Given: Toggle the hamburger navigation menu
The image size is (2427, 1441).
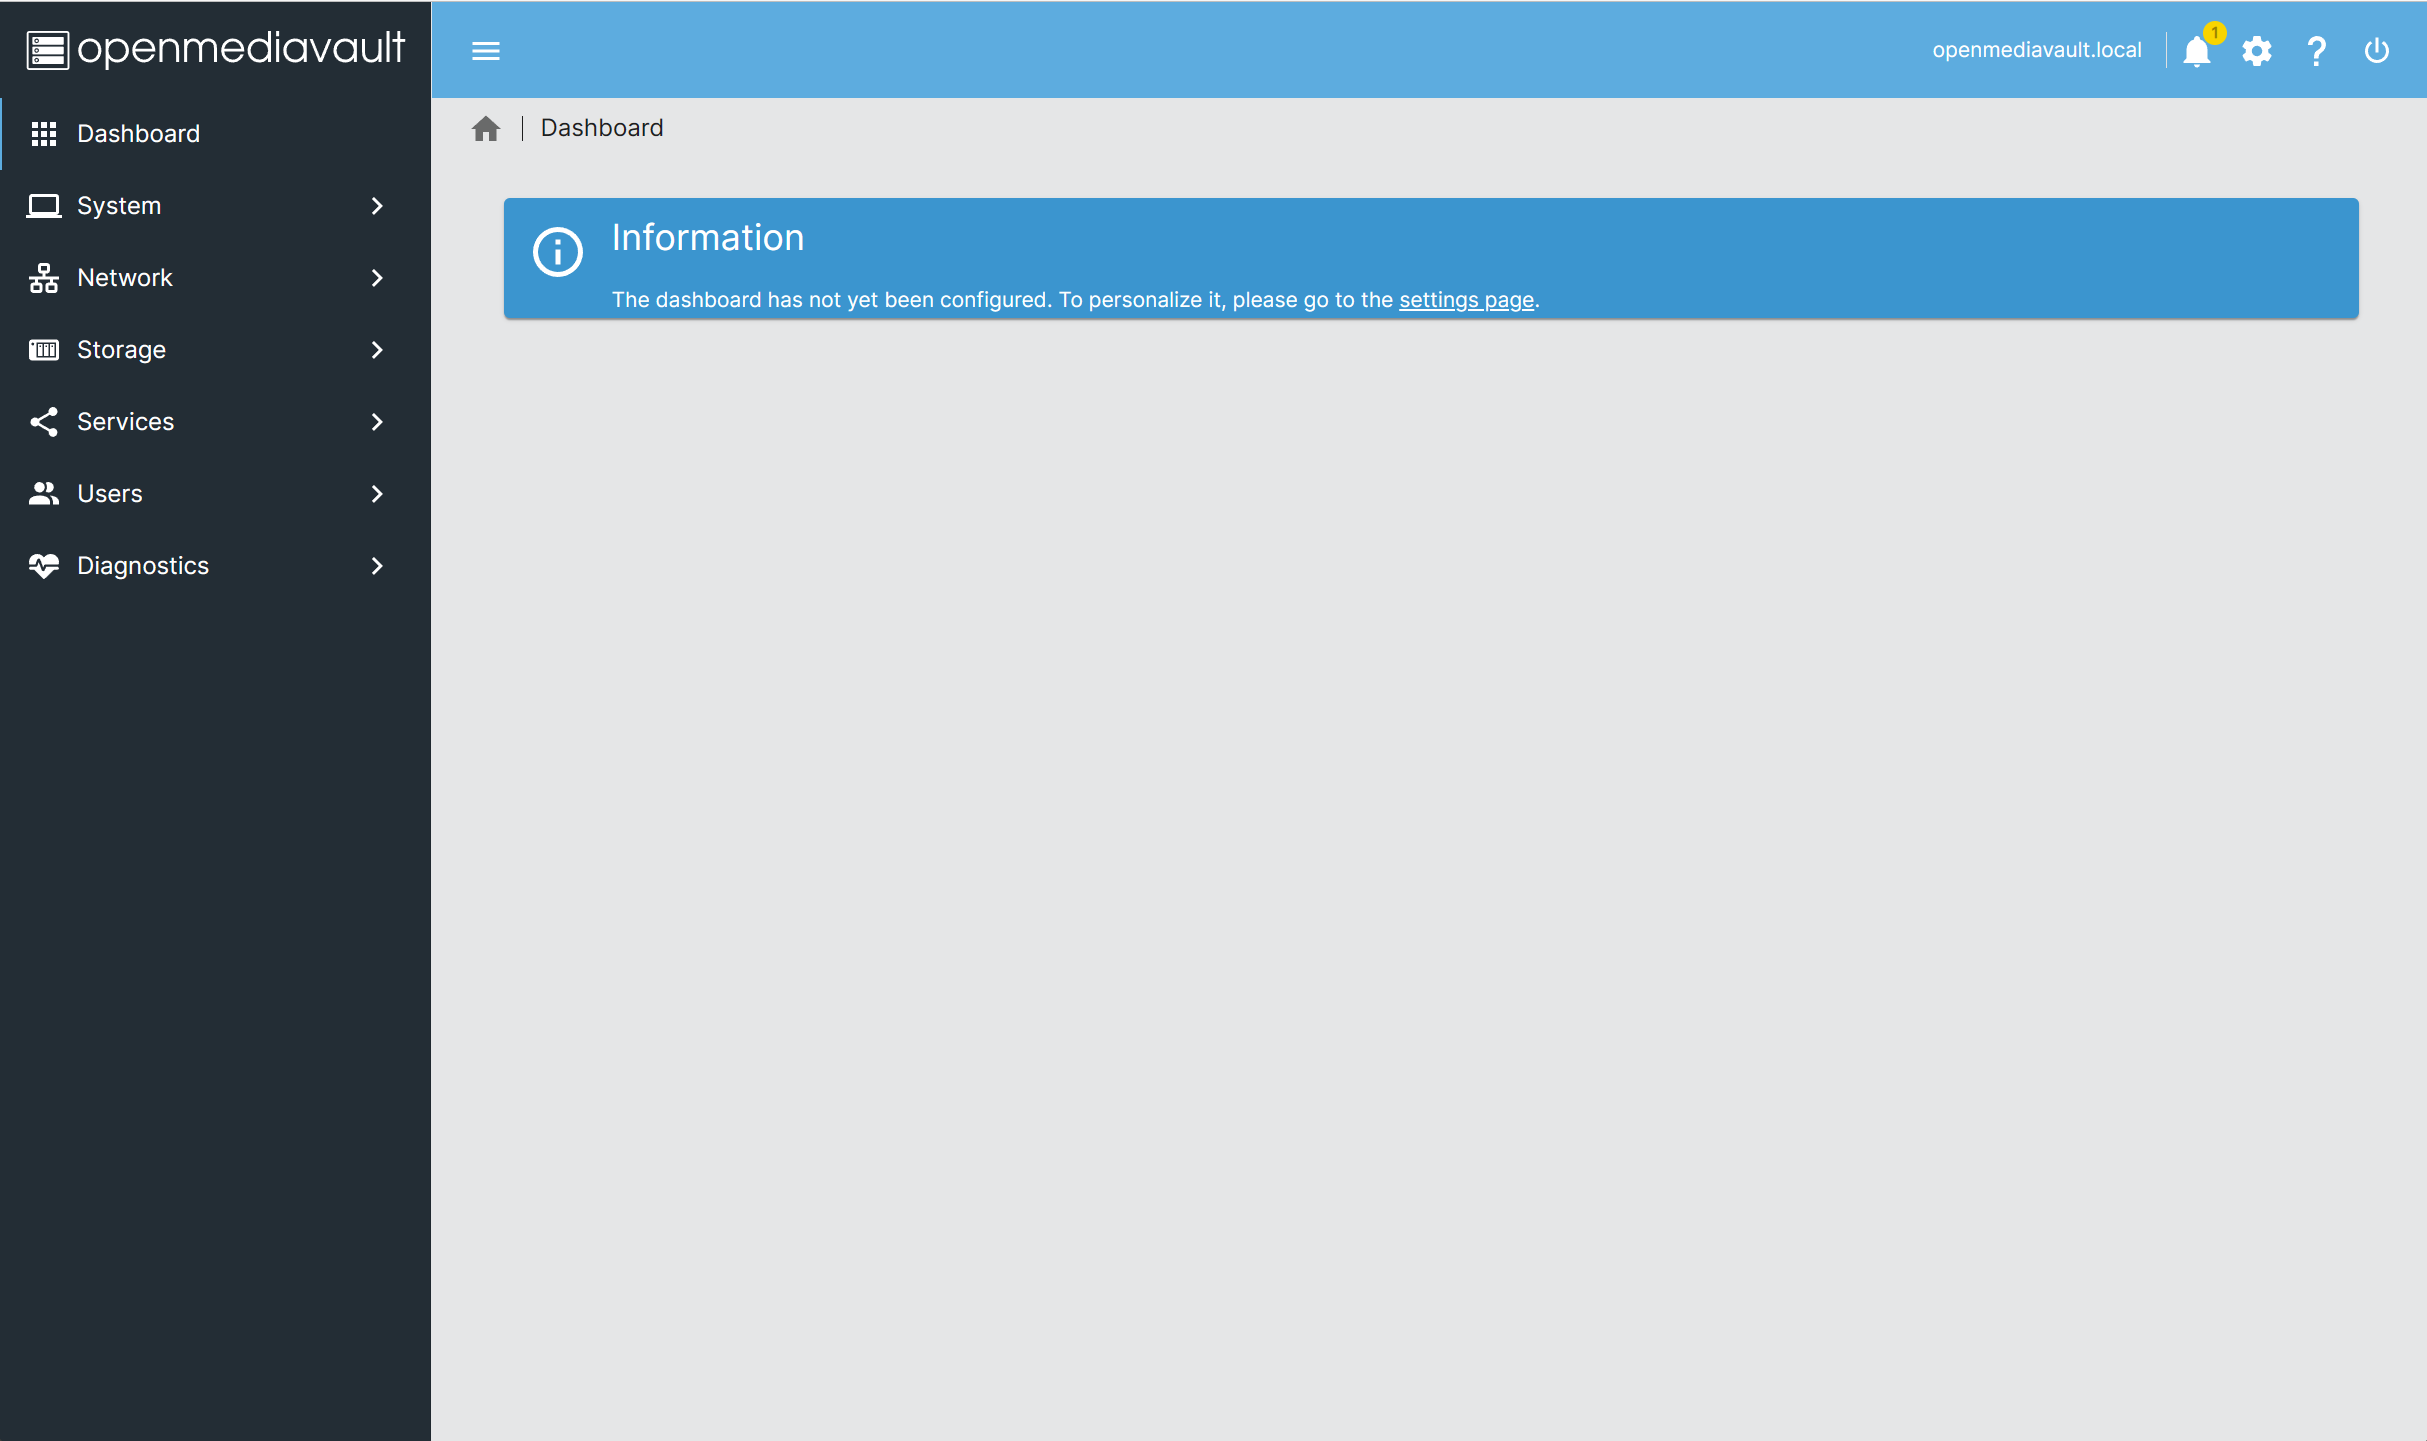Looking at the screenshot, I should [486, 50].
